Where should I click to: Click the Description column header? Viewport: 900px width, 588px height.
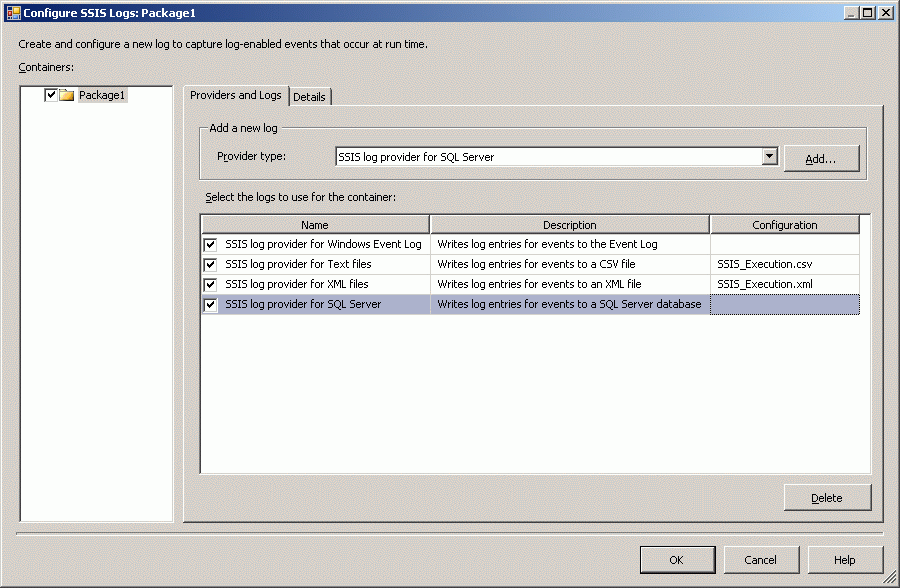click(570, 225)
